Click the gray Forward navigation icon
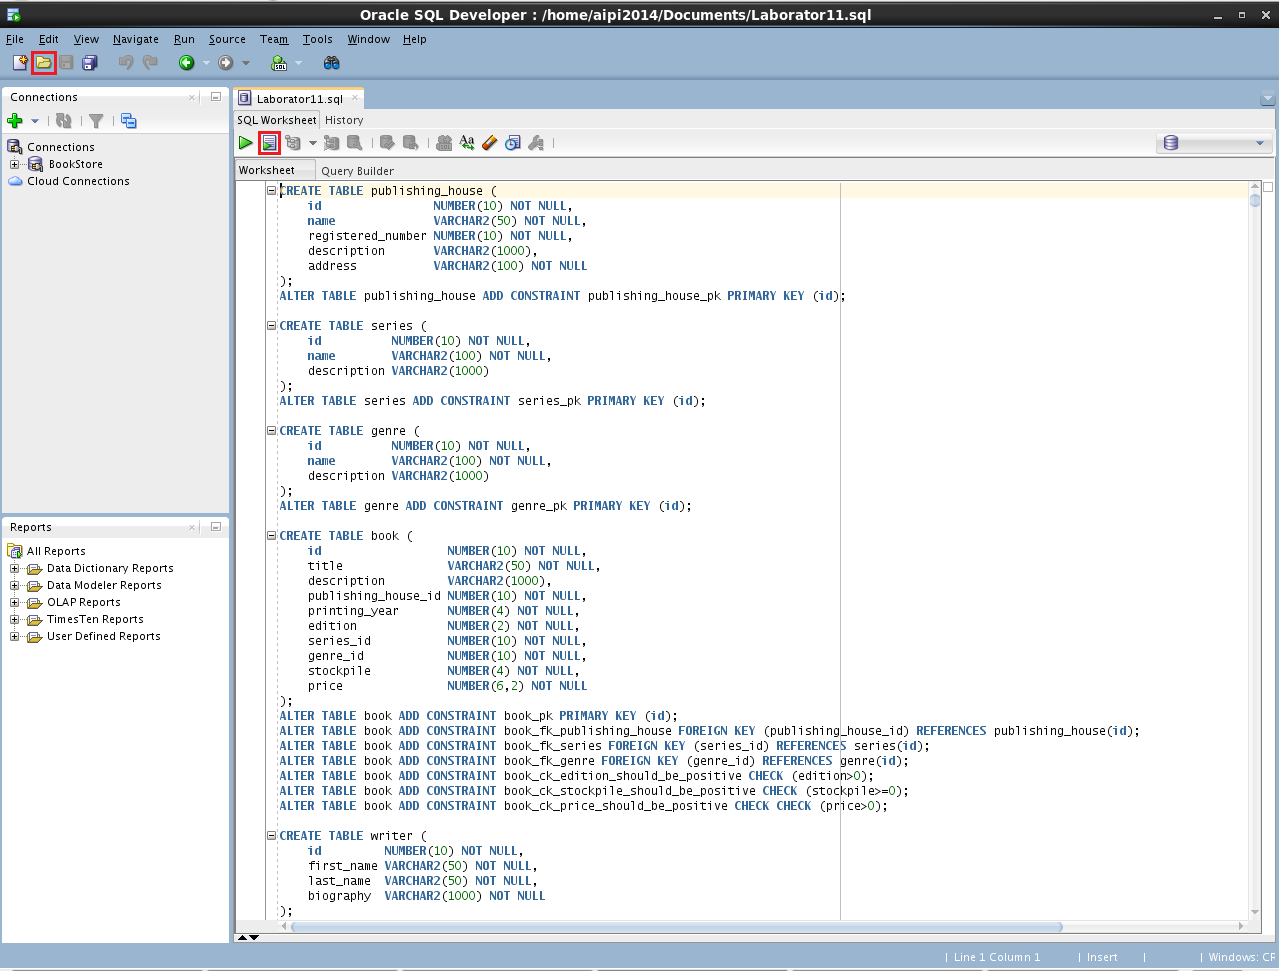Screen dimensions: 1279x971 click(x=226, y=63)
